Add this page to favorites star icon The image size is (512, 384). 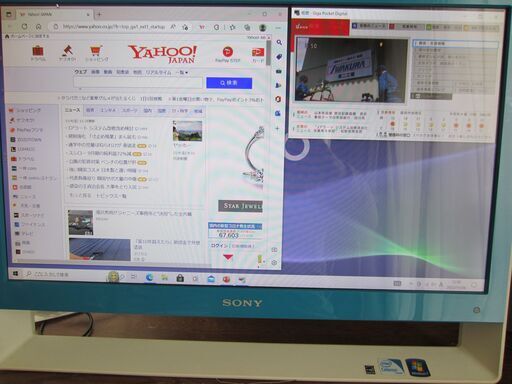185,27
